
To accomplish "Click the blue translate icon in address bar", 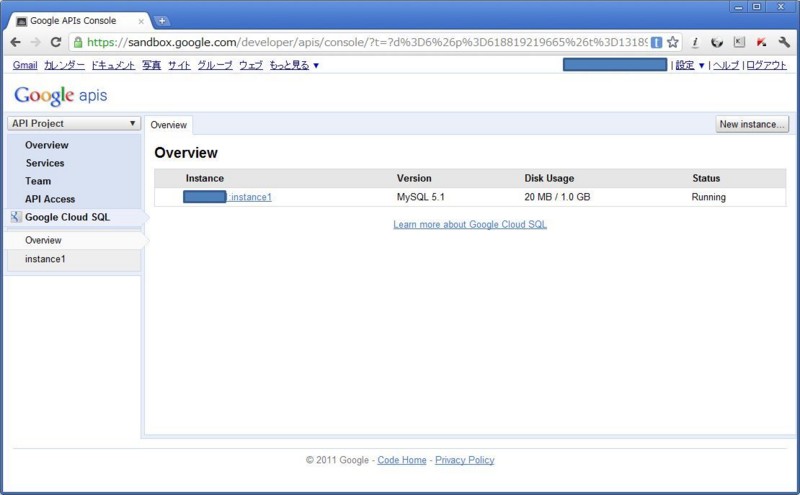I will [x=657, y=42].
